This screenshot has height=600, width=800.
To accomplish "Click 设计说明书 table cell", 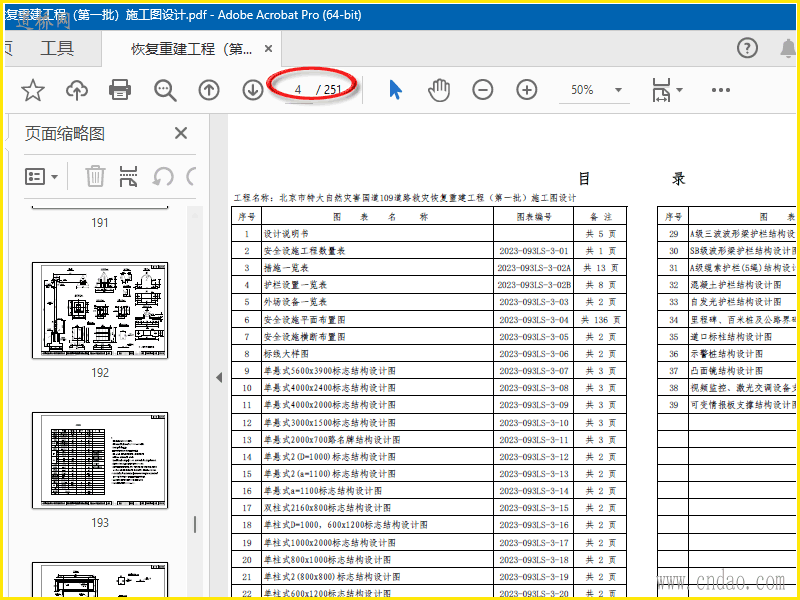I will (x=286, y=234).
